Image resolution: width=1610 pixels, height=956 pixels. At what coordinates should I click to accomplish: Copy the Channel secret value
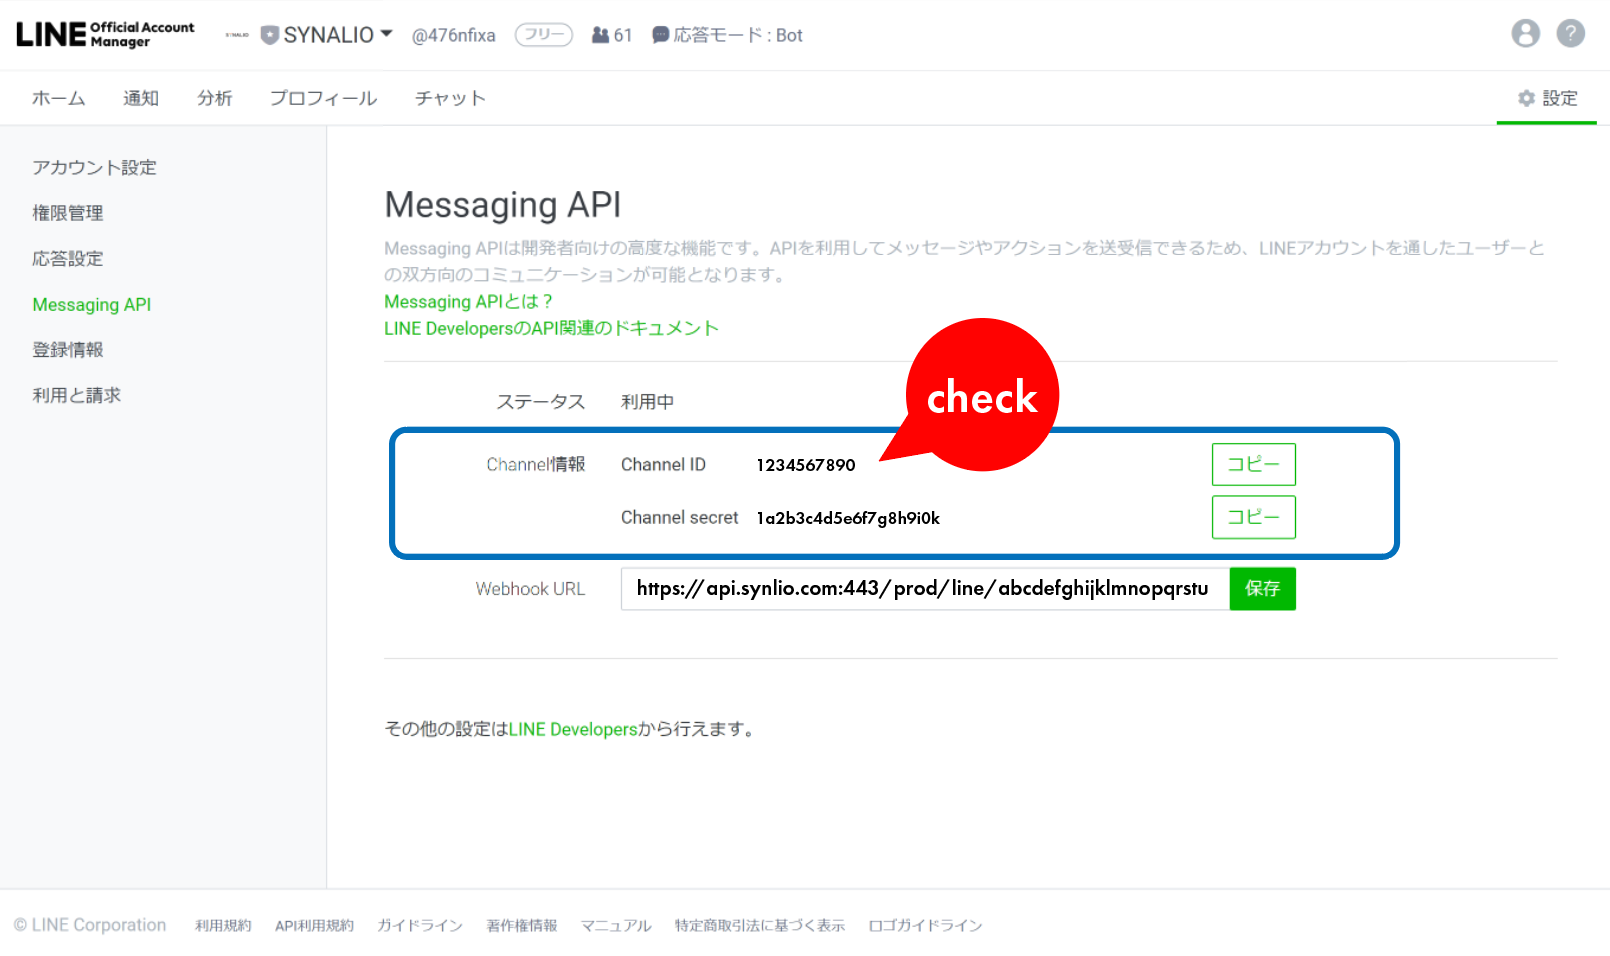pos(1253,517)
